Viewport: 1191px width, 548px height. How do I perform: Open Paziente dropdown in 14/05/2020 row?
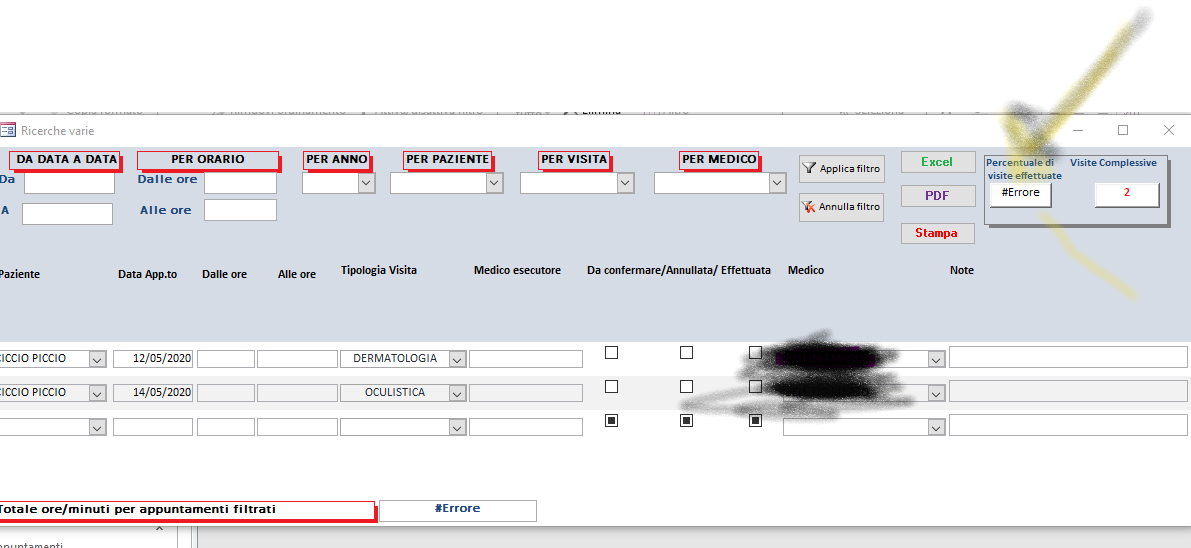pyautogui.click(x=97, y=393)
